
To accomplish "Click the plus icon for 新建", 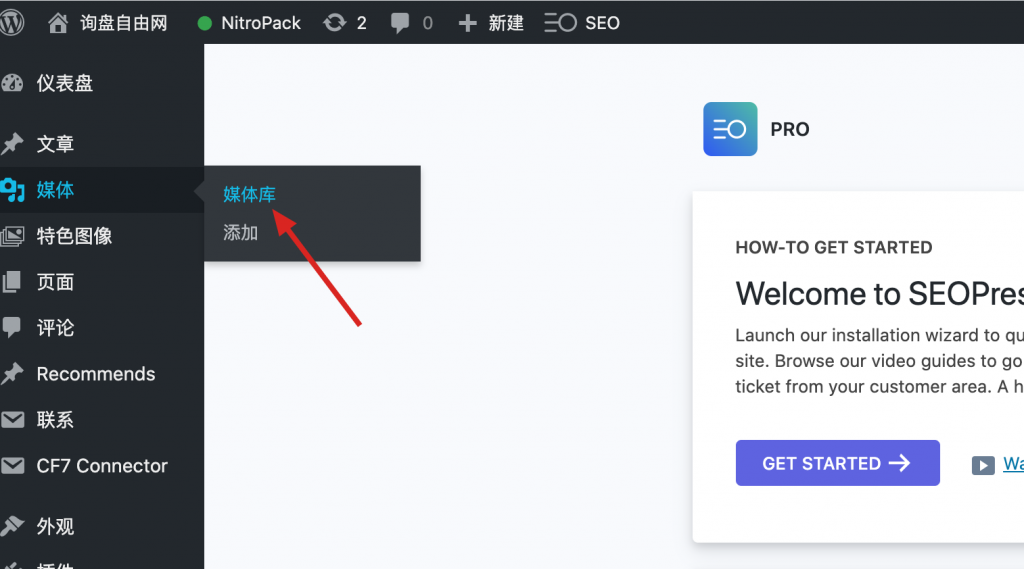I will tap(467, 22).
